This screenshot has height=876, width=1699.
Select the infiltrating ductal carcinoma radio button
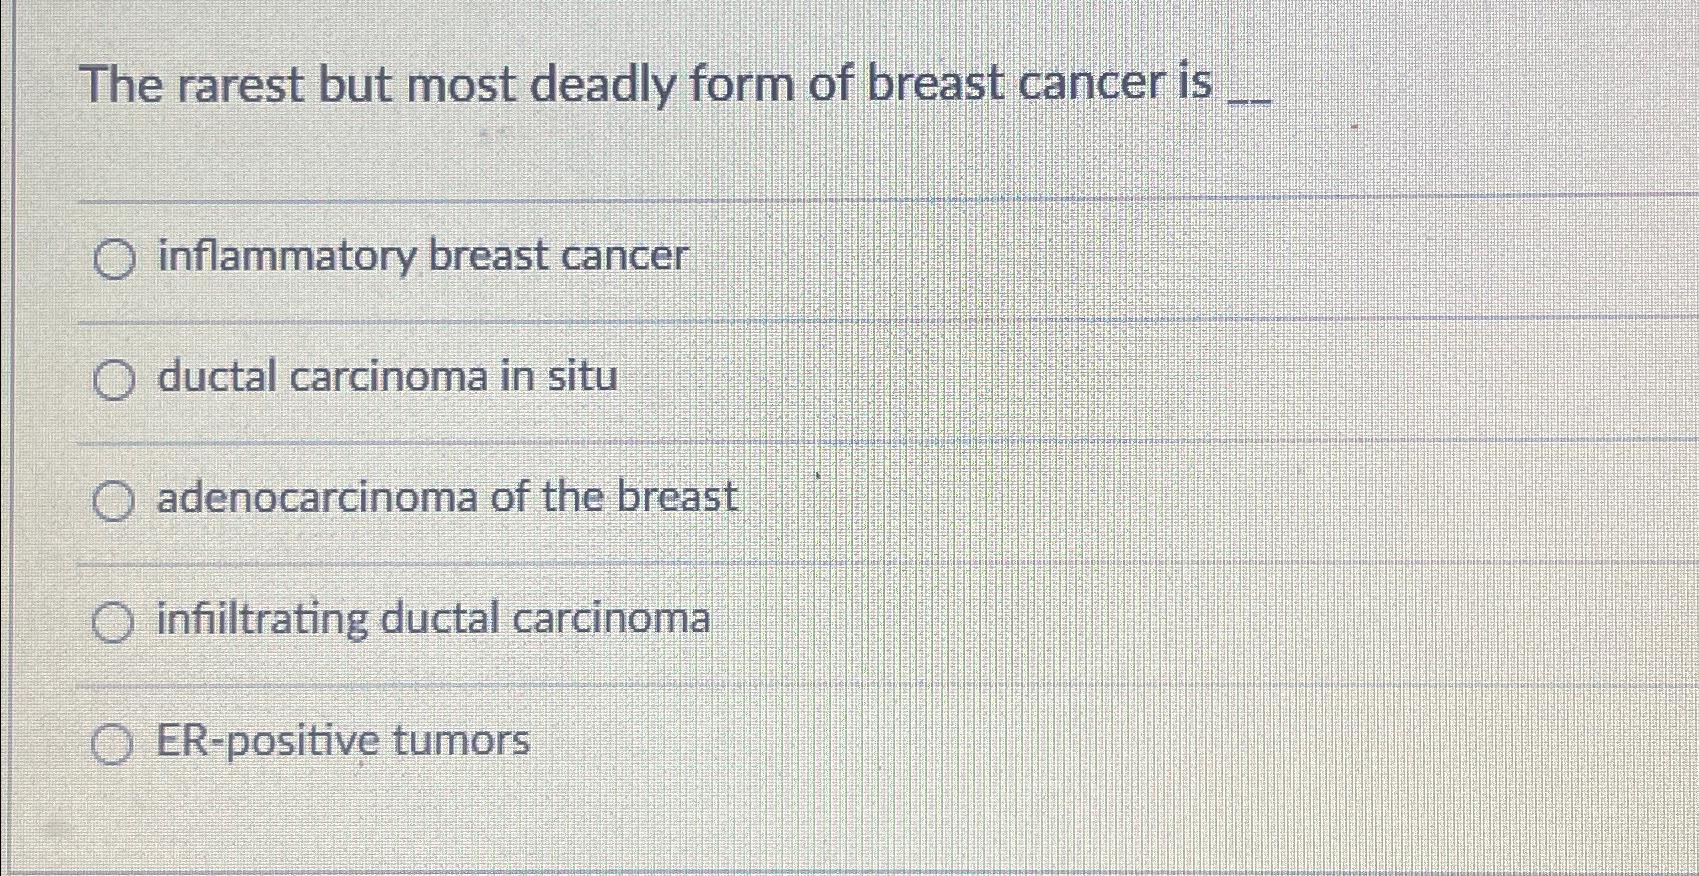coord(114,622)
